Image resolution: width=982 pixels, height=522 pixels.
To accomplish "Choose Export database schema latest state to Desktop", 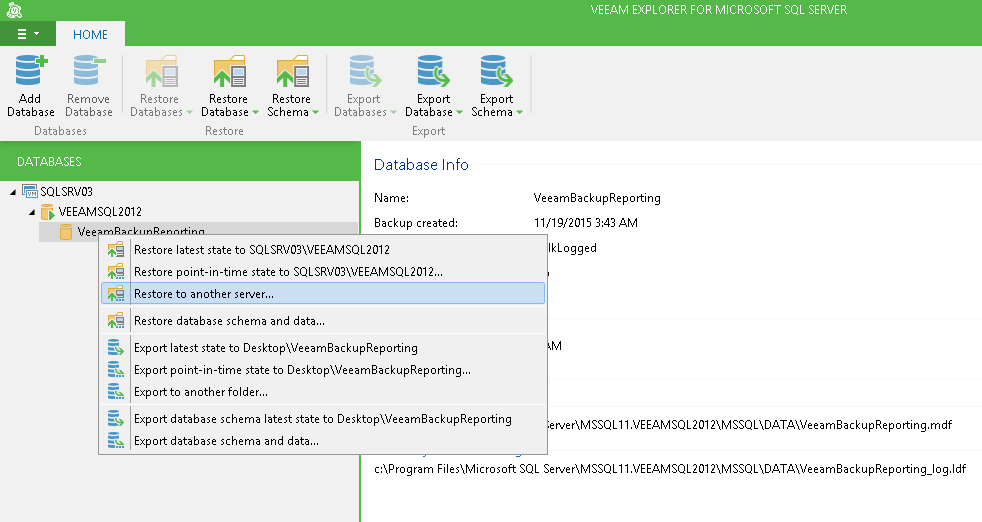I will [323, 419].
